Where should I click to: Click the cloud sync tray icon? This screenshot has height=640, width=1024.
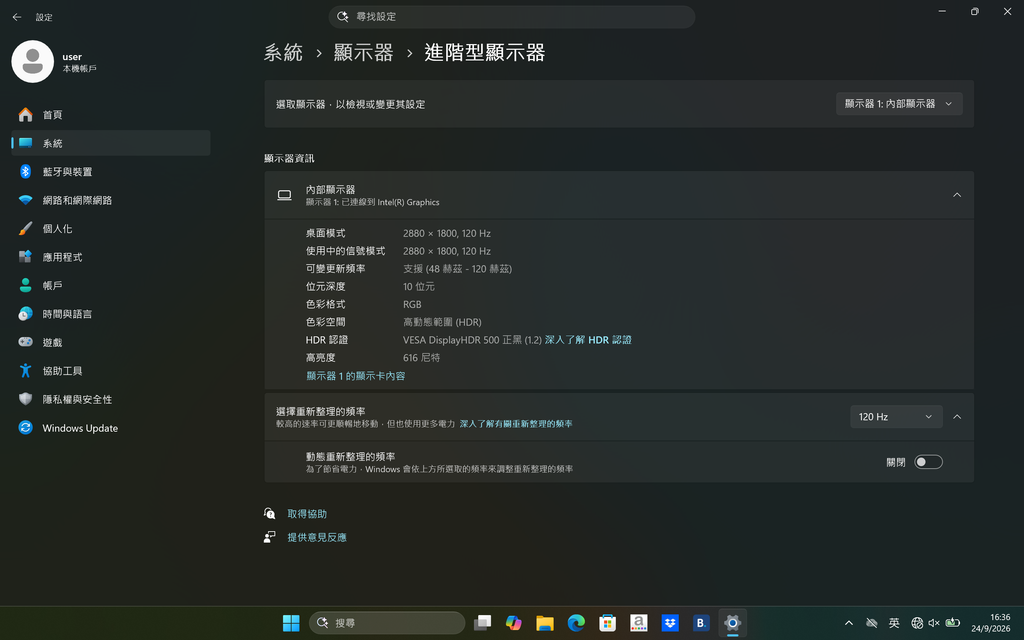click(871, 623)
